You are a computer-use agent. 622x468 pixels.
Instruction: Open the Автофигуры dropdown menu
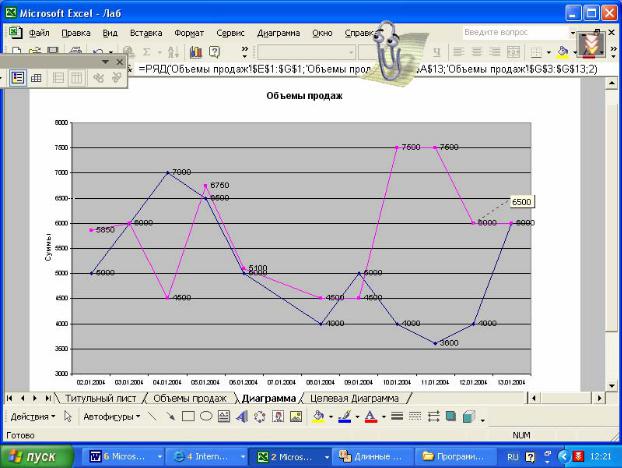pyautogui.click(x=111, y=416)
